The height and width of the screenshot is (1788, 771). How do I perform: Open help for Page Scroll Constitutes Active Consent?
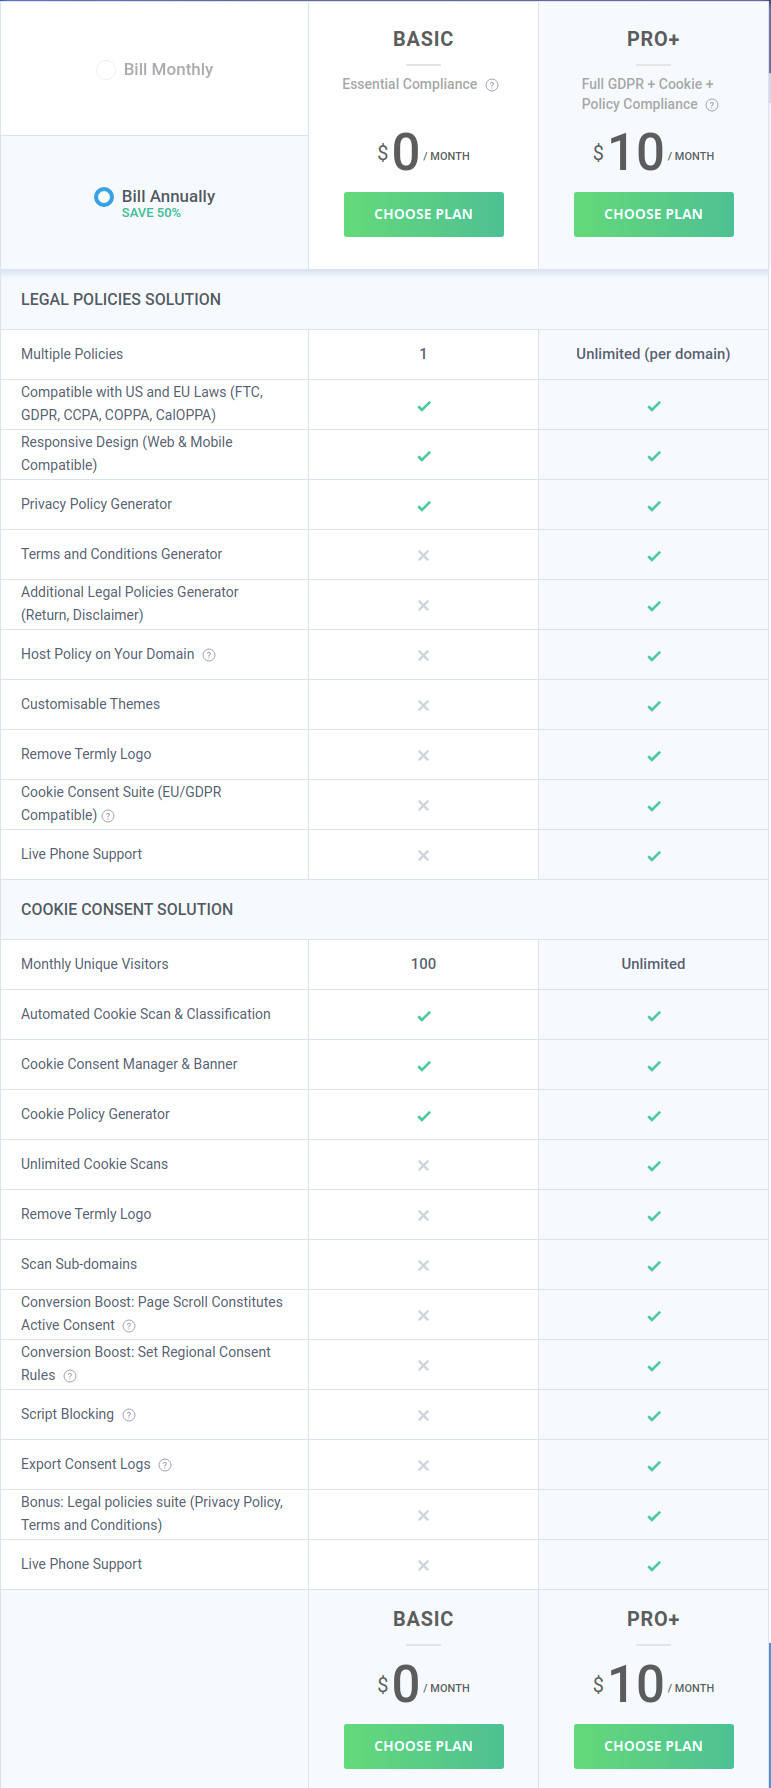tap(129, 1324)
